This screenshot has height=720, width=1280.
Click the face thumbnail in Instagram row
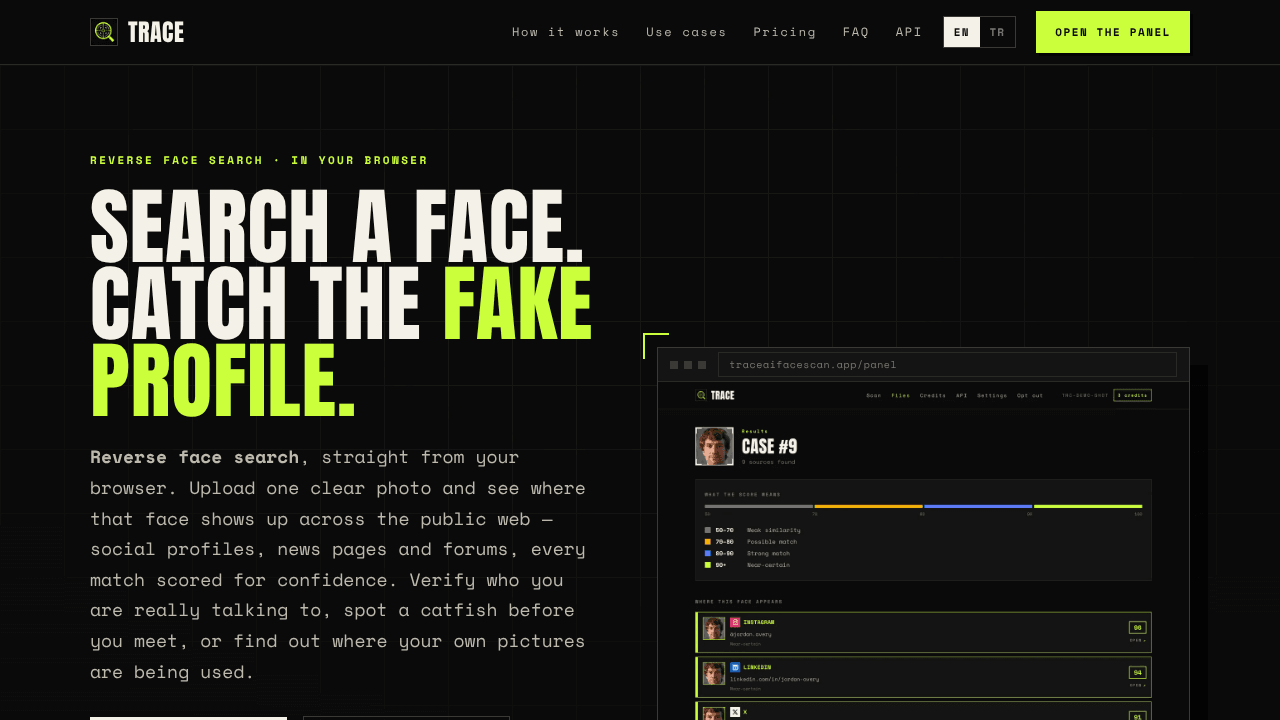(714, 628)
